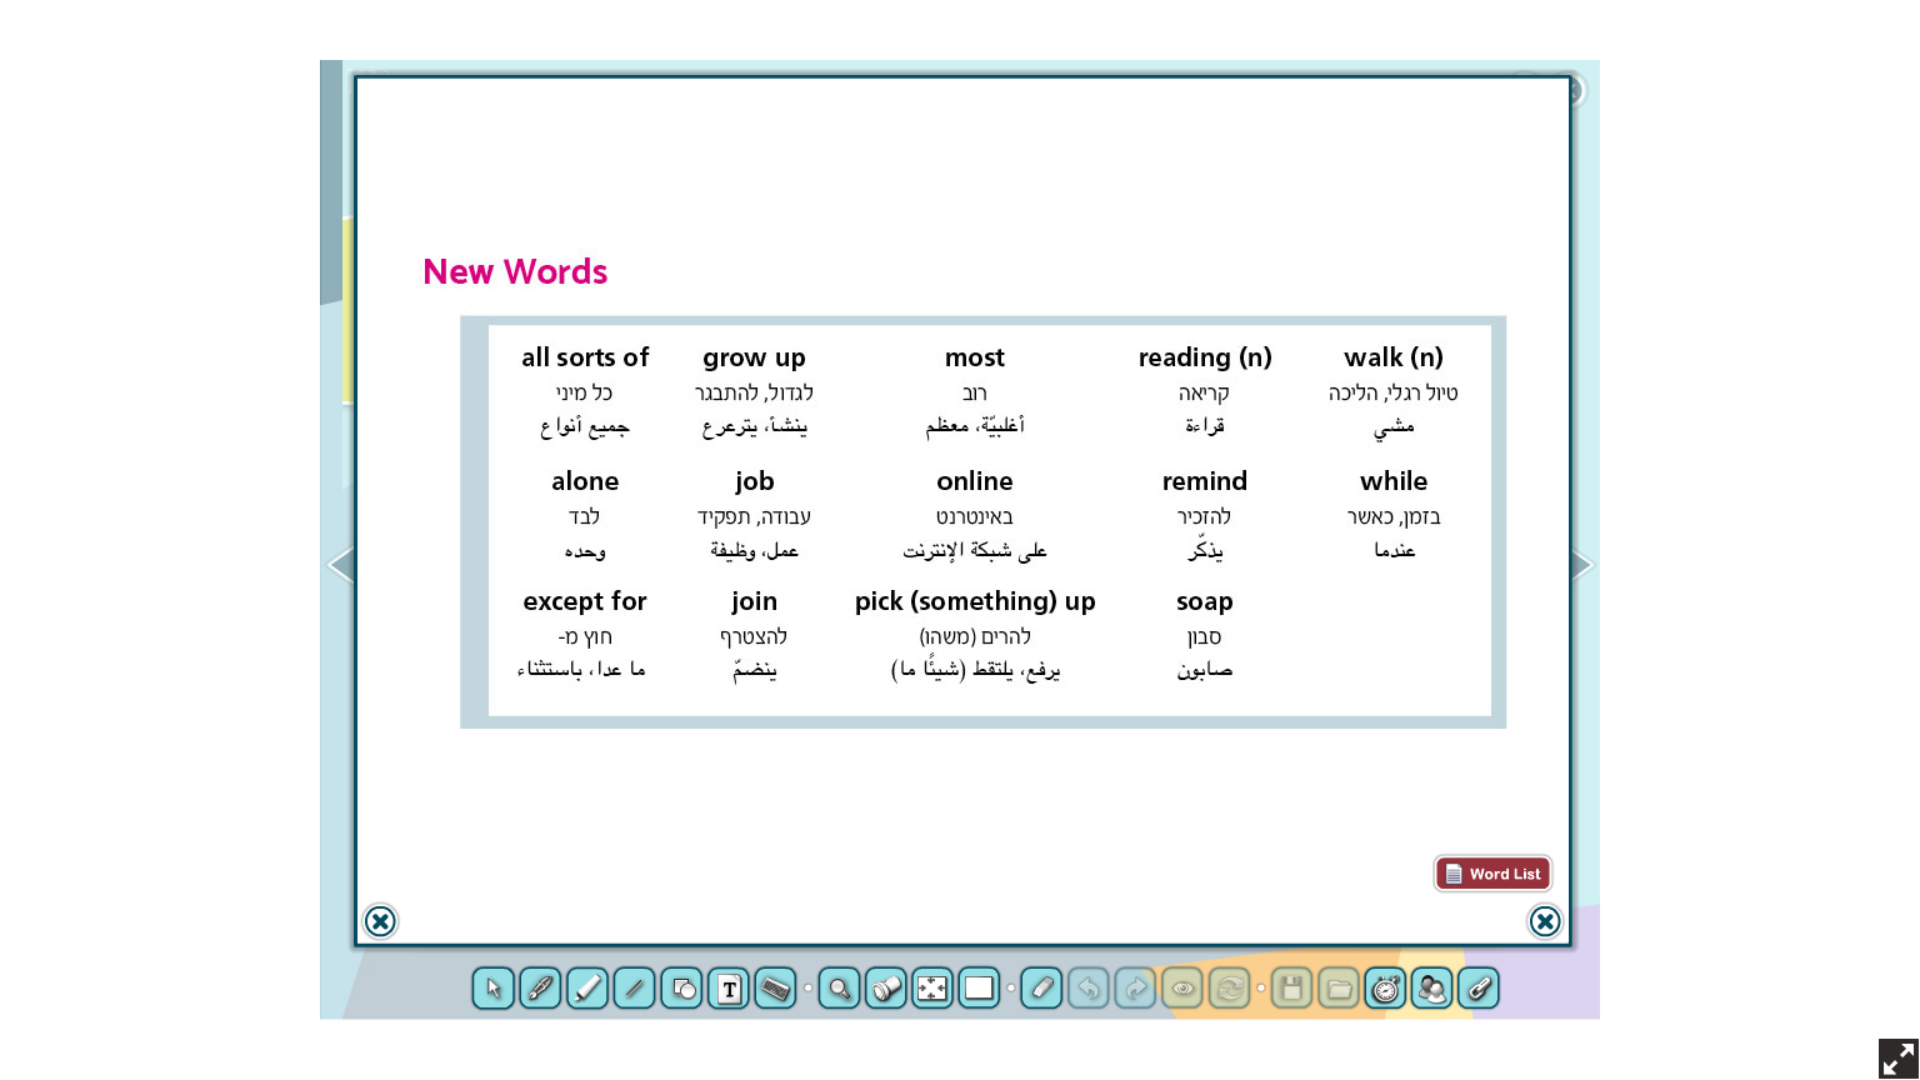Open the users group tool
Viewport: 1920px width, 1080px height.
[x=1432, y=989]
